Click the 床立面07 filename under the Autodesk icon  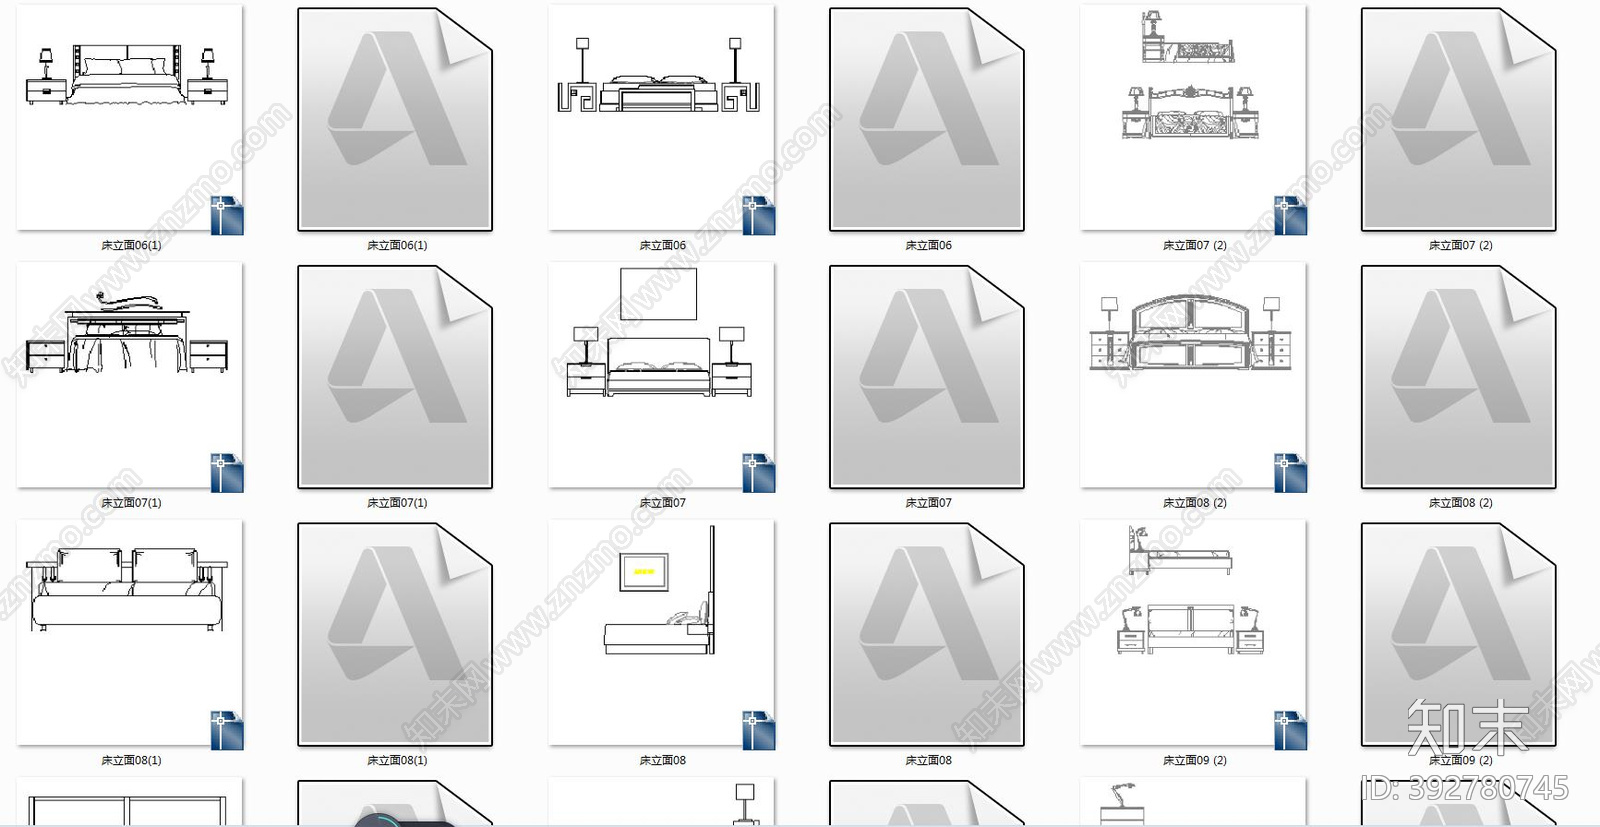929,503
